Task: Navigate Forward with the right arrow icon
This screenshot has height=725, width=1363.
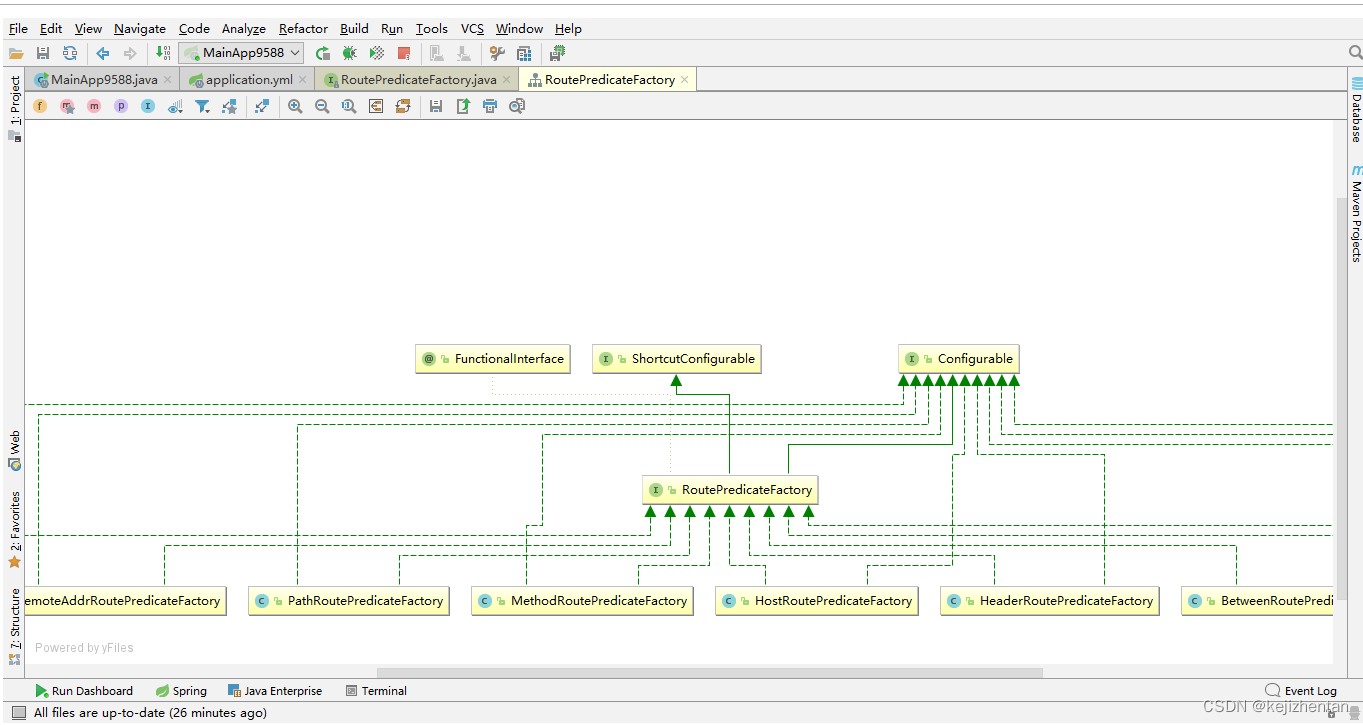Action: click(x=130, y=53)
